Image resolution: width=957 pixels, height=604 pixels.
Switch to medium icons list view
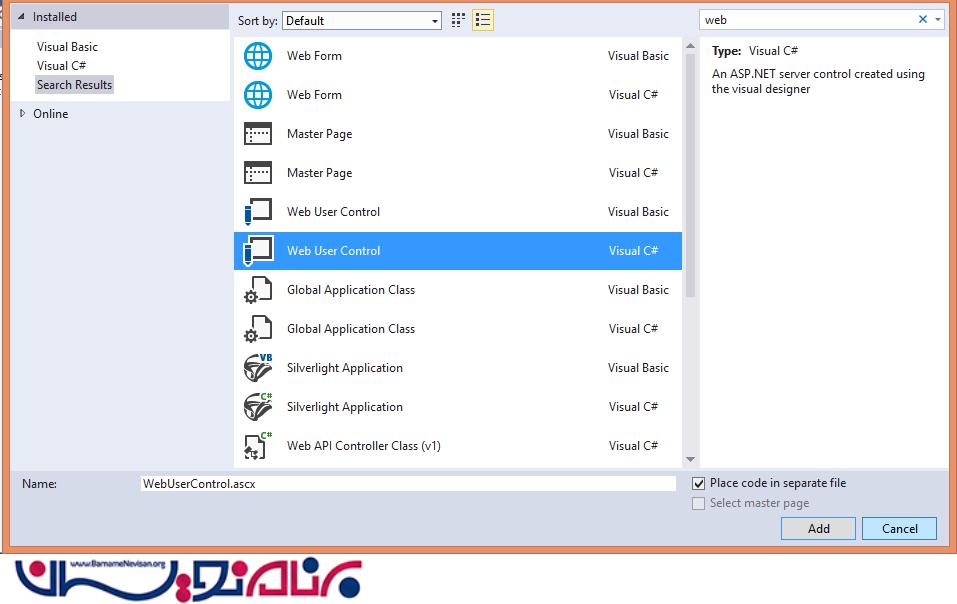pyautogui.click(x=483, y=20)
